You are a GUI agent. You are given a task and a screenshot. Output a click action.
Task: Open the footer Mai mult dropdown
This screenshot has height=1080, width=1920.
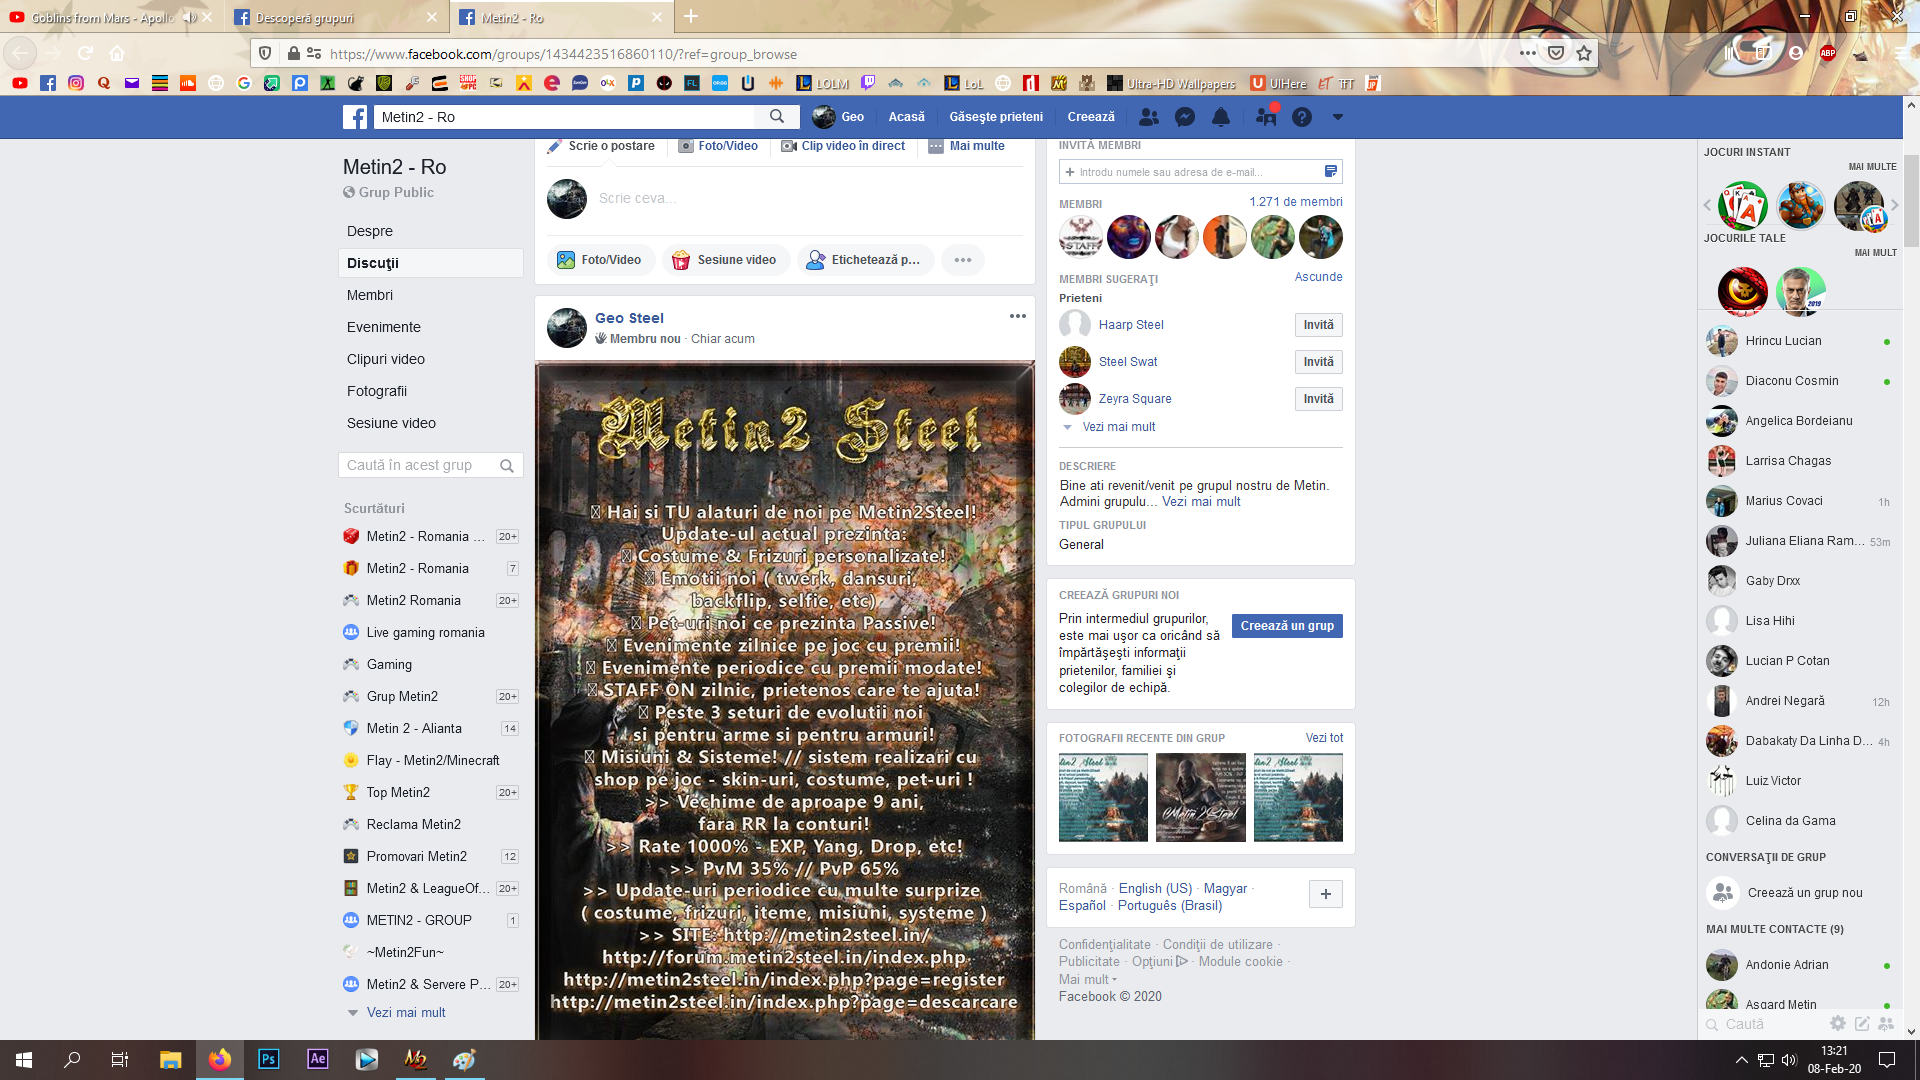tap(1088, 979)
